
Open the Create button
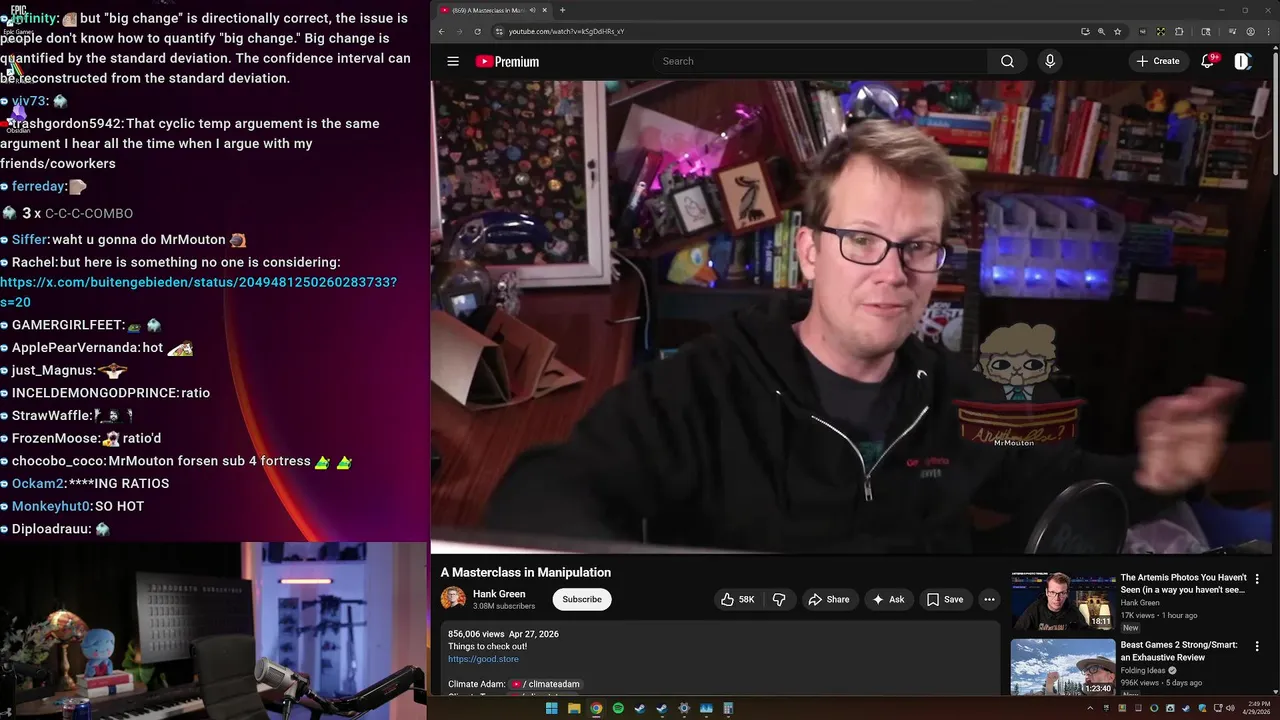(x=1157, y=61)
